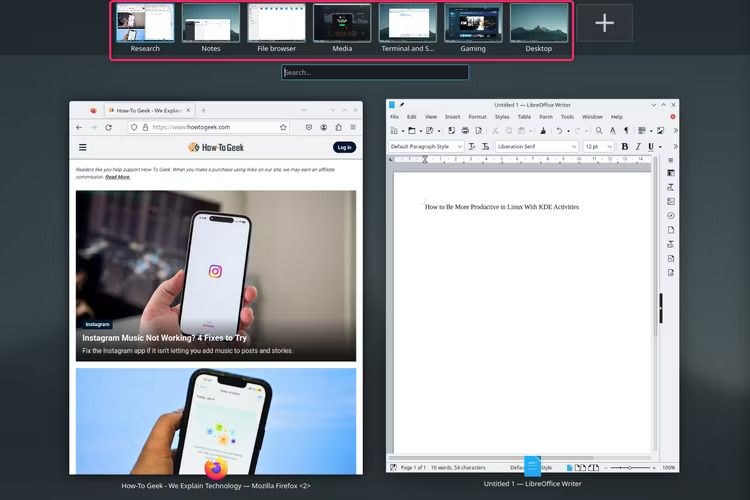The image size is (750, 500).
Task: Expand the Default Paragraph Style dropdown
Action: click(460, 146)
